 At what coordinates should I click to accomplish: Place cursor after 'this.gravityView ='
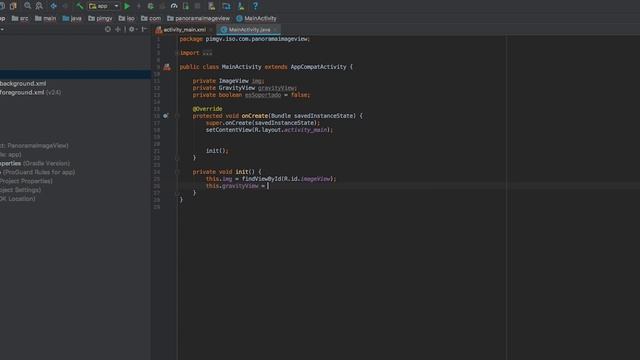click(x=268, y=186)
